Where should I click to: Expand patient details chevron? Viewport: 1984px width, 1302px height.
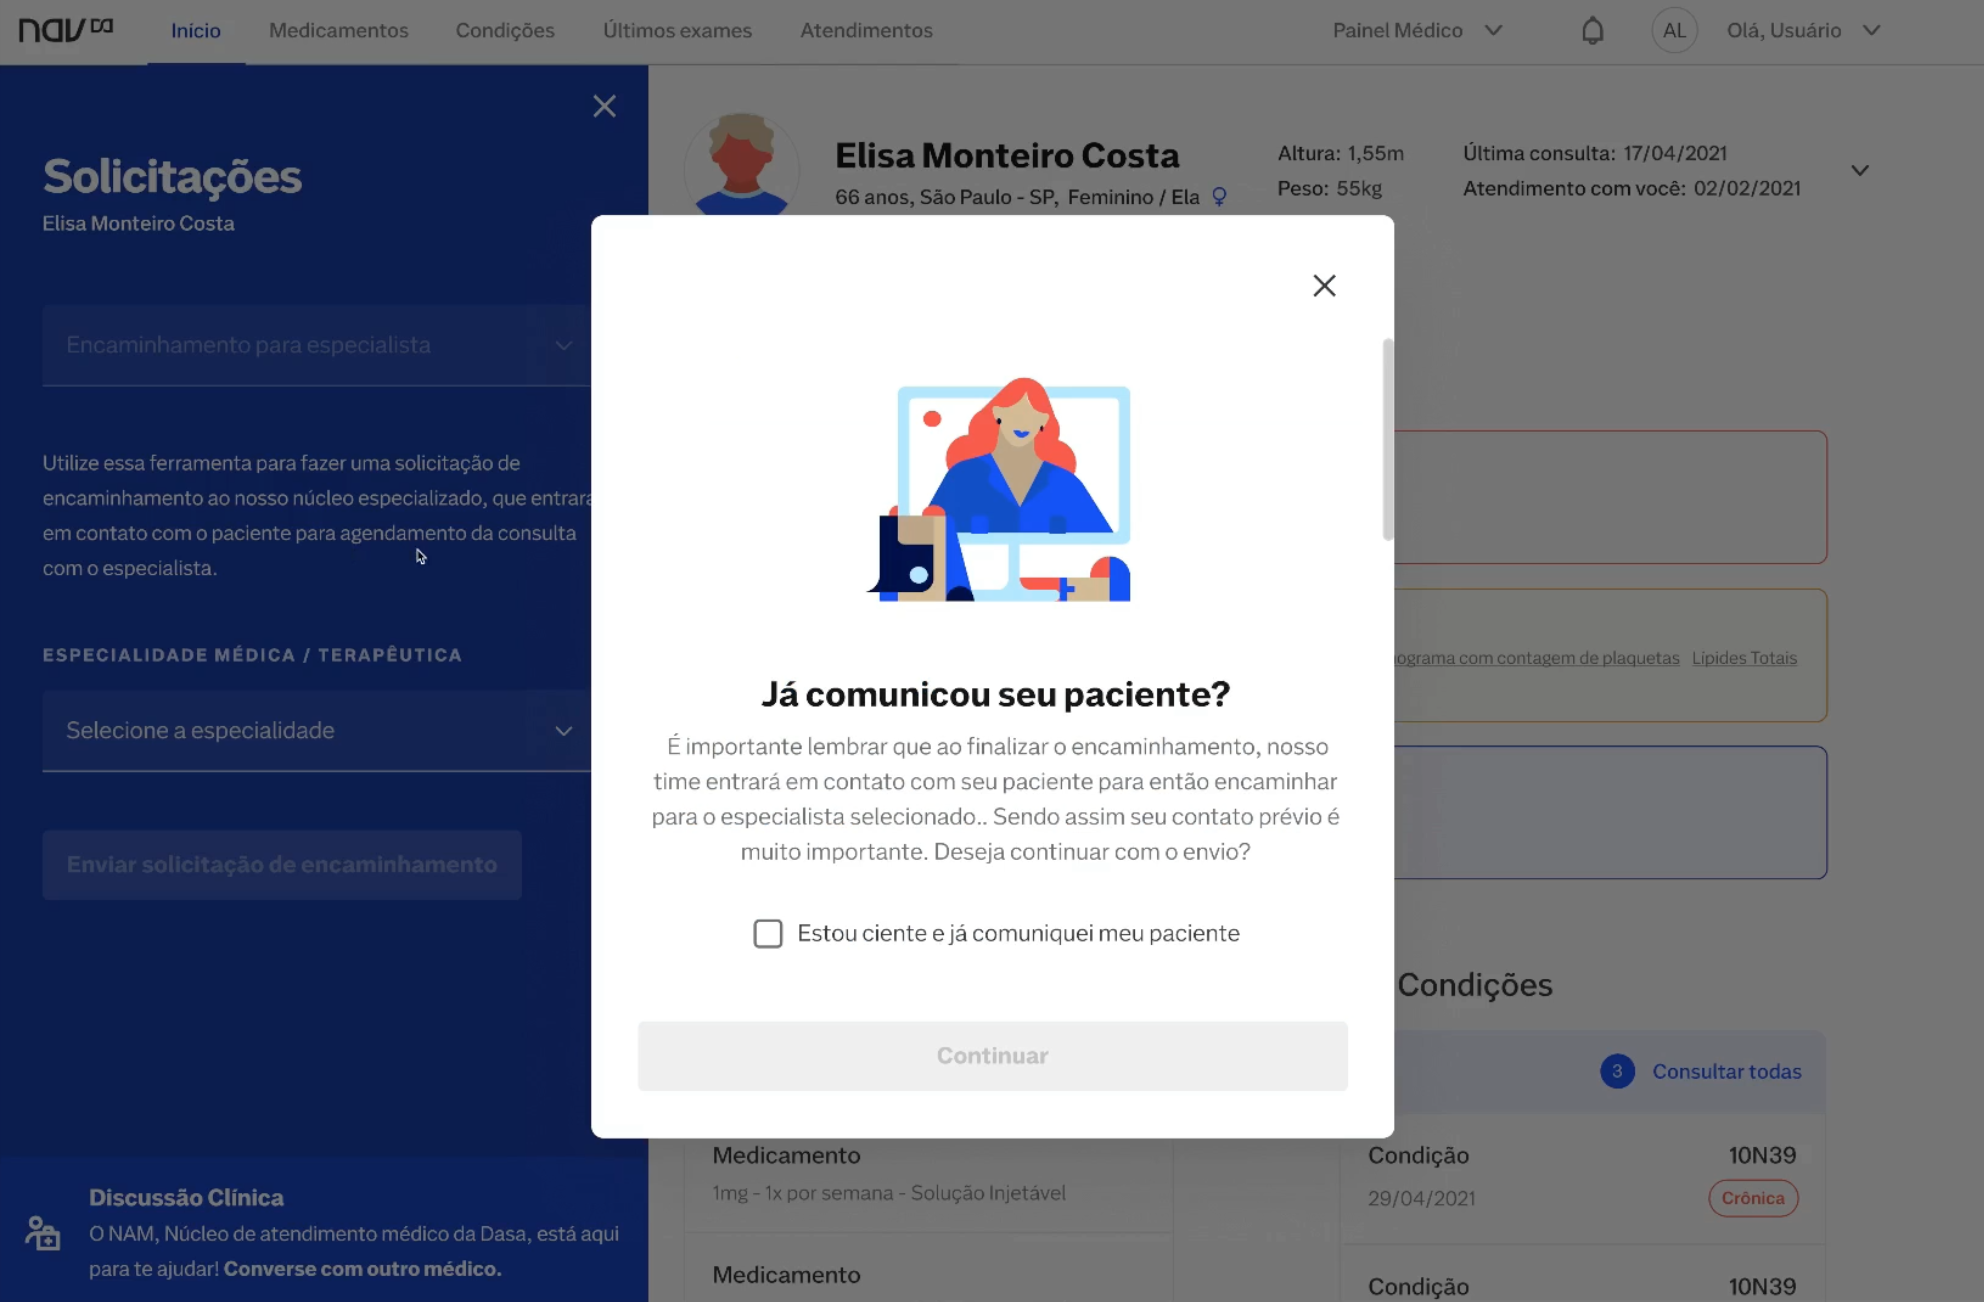click(x=1859, y=171)
